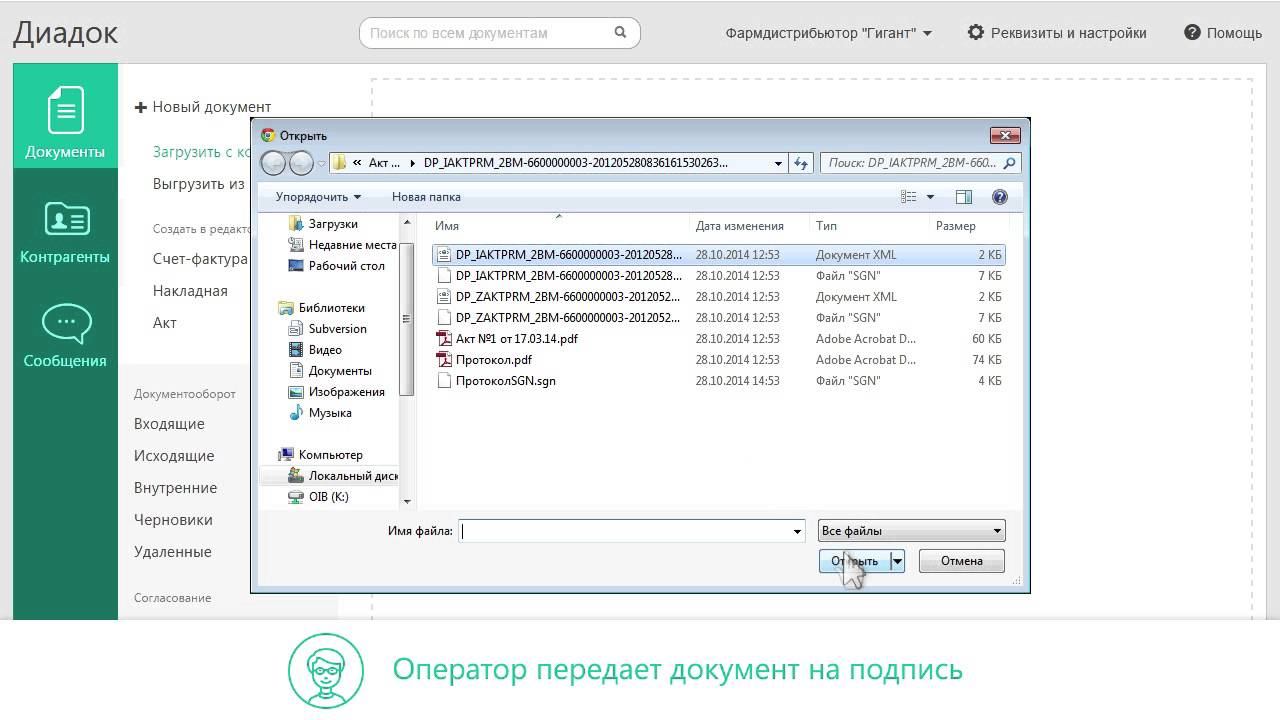Open the Сообщения chat icon

66,324
